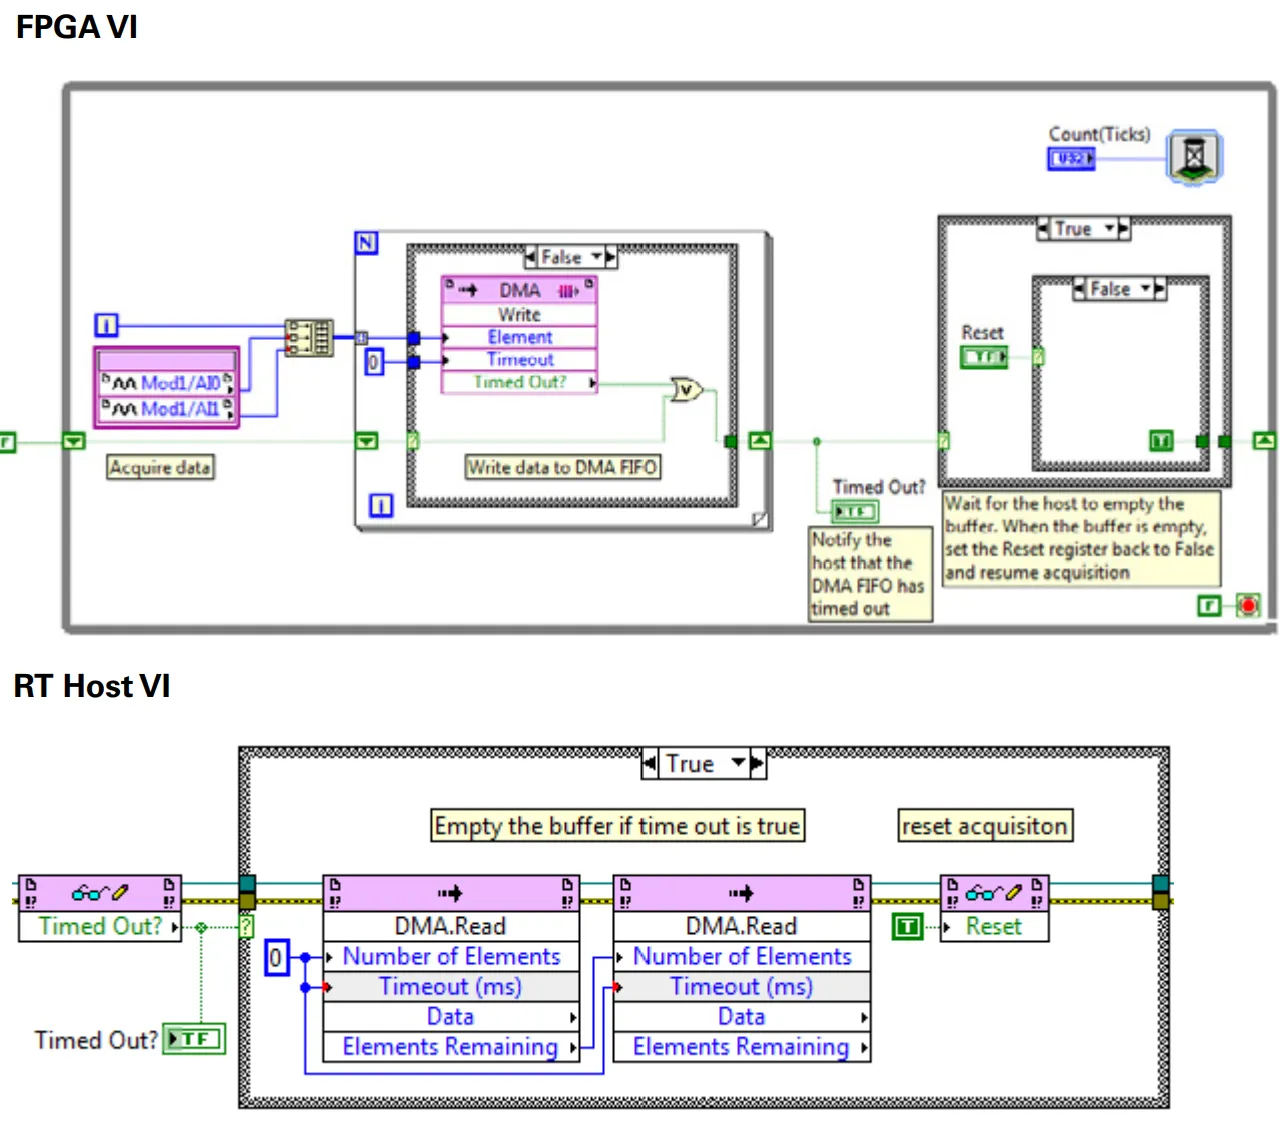Select Timeout (ms) on the second DMA.Read node
Image resolution: width=1286 pixels, height=1126 pixels.
742,987
